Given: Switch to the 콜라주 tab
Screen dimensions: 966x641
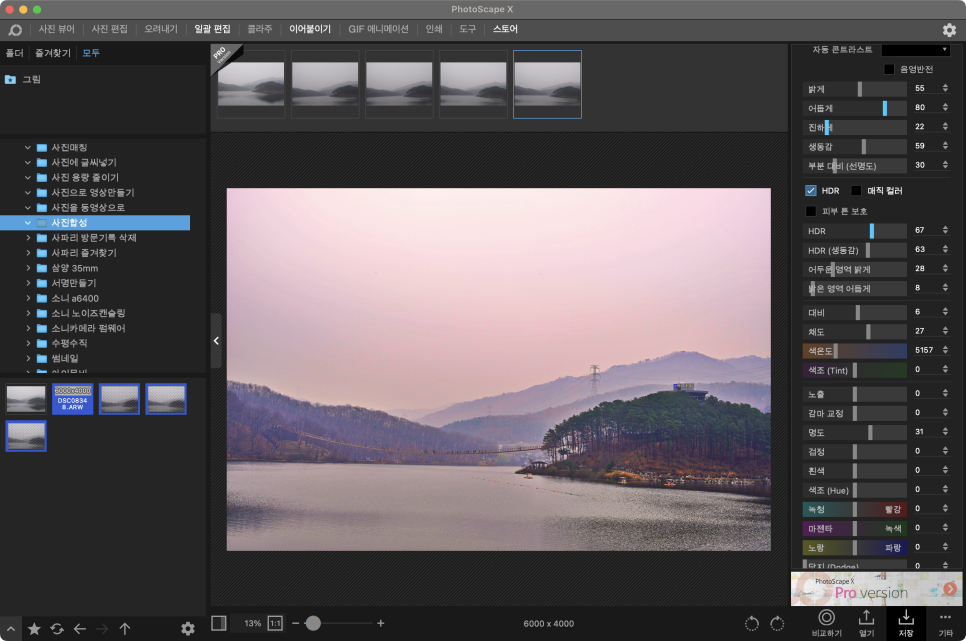Looking at the screenshot, I should 260,30.
